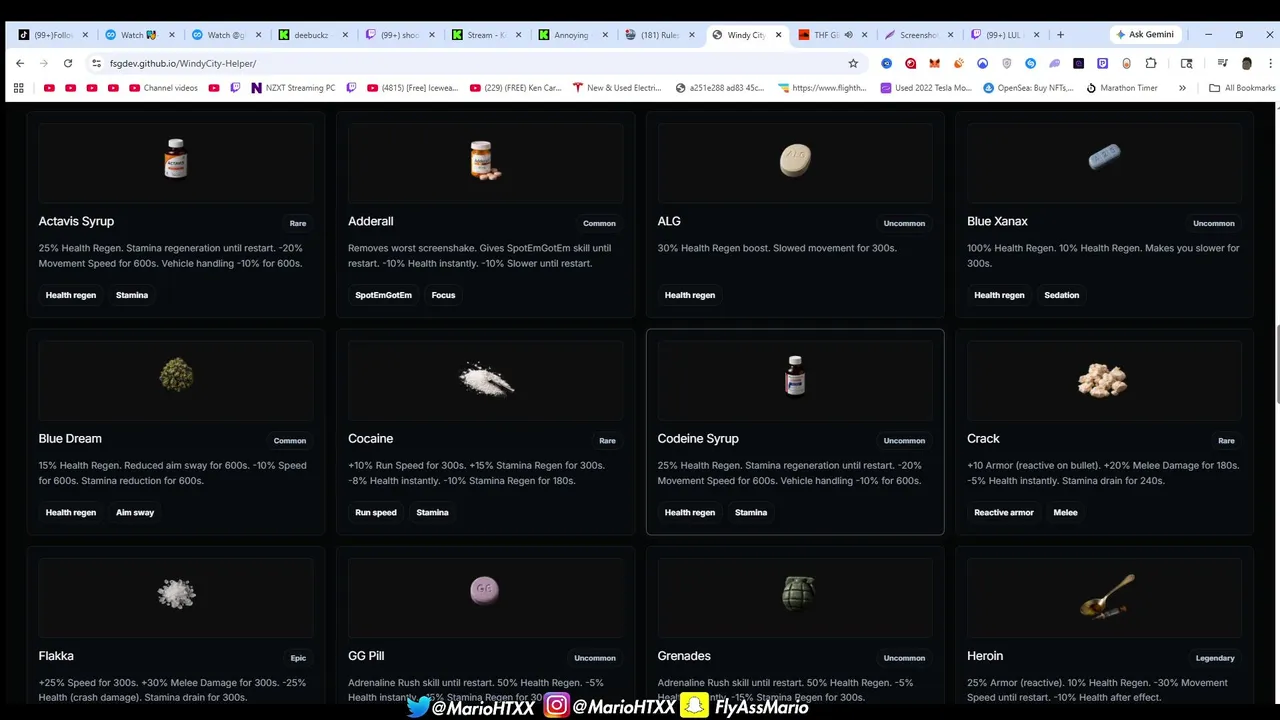1280x720 pixels.
Task: Click the pink GG Pill image
Action: point(485,590)
